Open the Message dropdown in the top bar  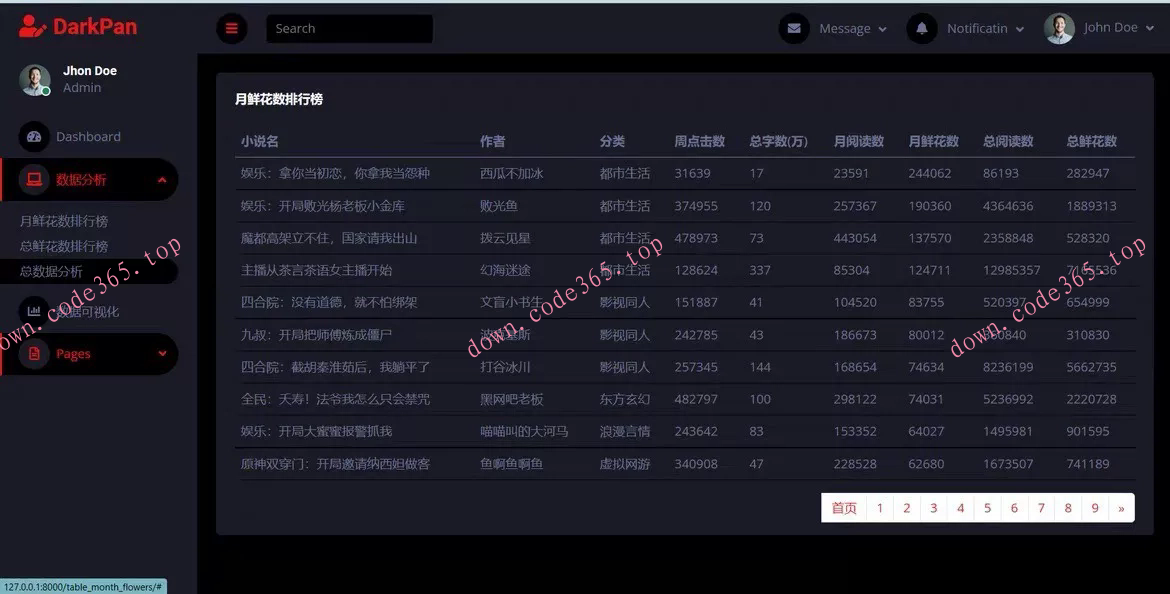pyautogui.click(x=845, y=28)
